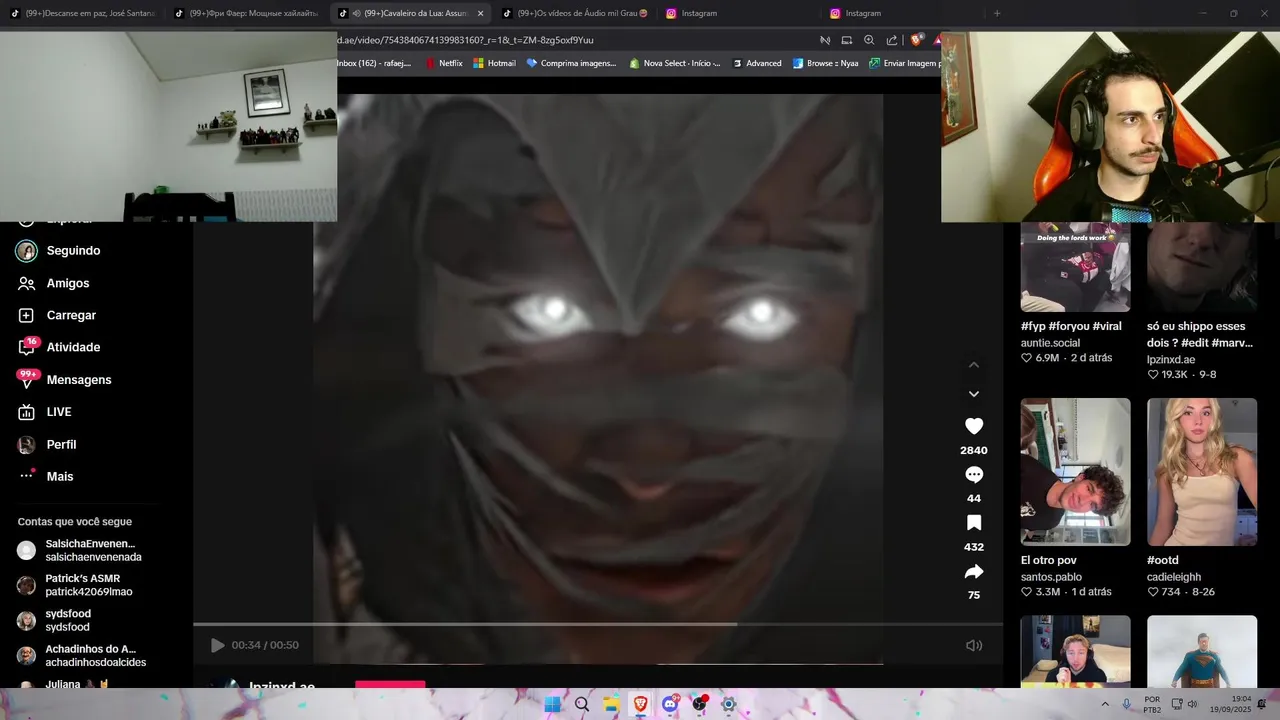Image resolution: width=1280 pixels, height=720 pixels.
Task: Switch to 'Os vídeos de Áudio mil Grau' tab
Action: coord(574,13)
